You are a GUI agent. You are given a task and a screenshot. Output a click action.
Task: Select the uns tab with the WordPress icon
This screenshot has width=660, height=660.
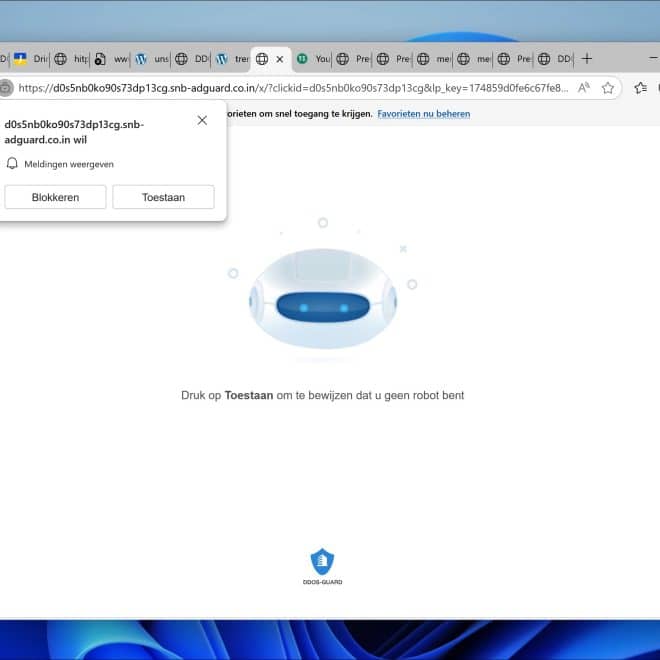tap(151, 59)
